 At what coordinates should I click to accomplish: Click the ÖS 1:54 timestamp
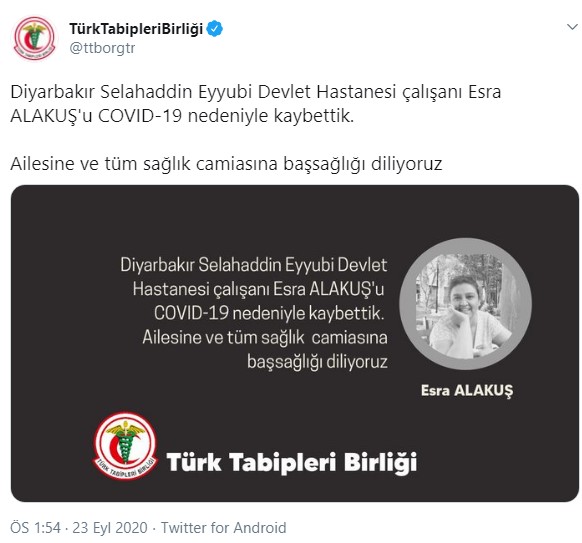coord(35,527)
